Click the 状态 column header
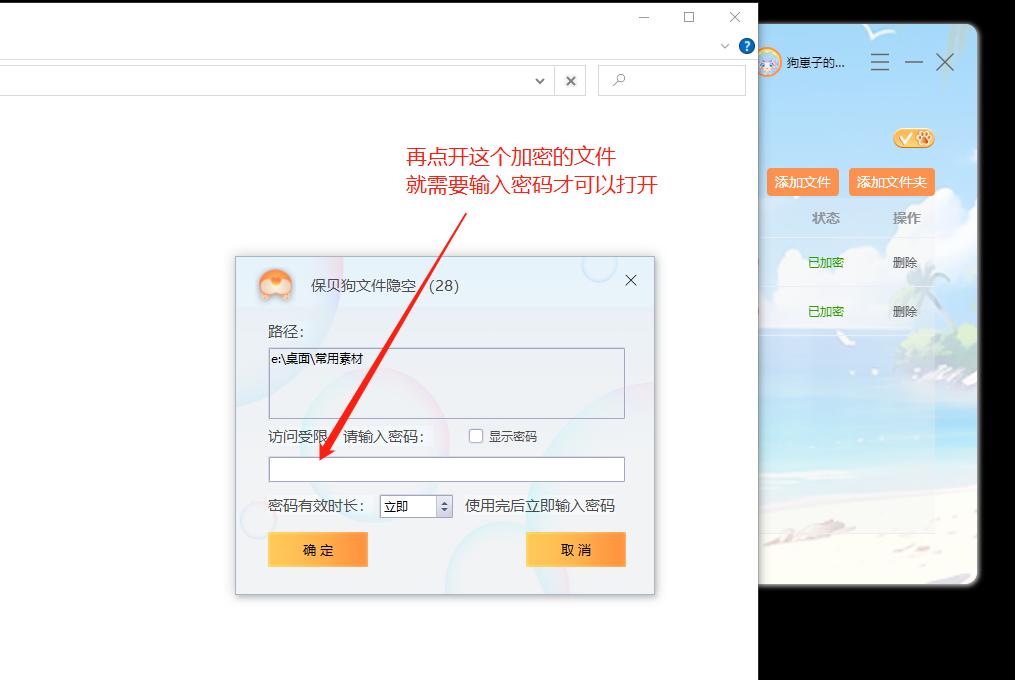The width and height of the screenshot is (1015, 680). (826, 217)
